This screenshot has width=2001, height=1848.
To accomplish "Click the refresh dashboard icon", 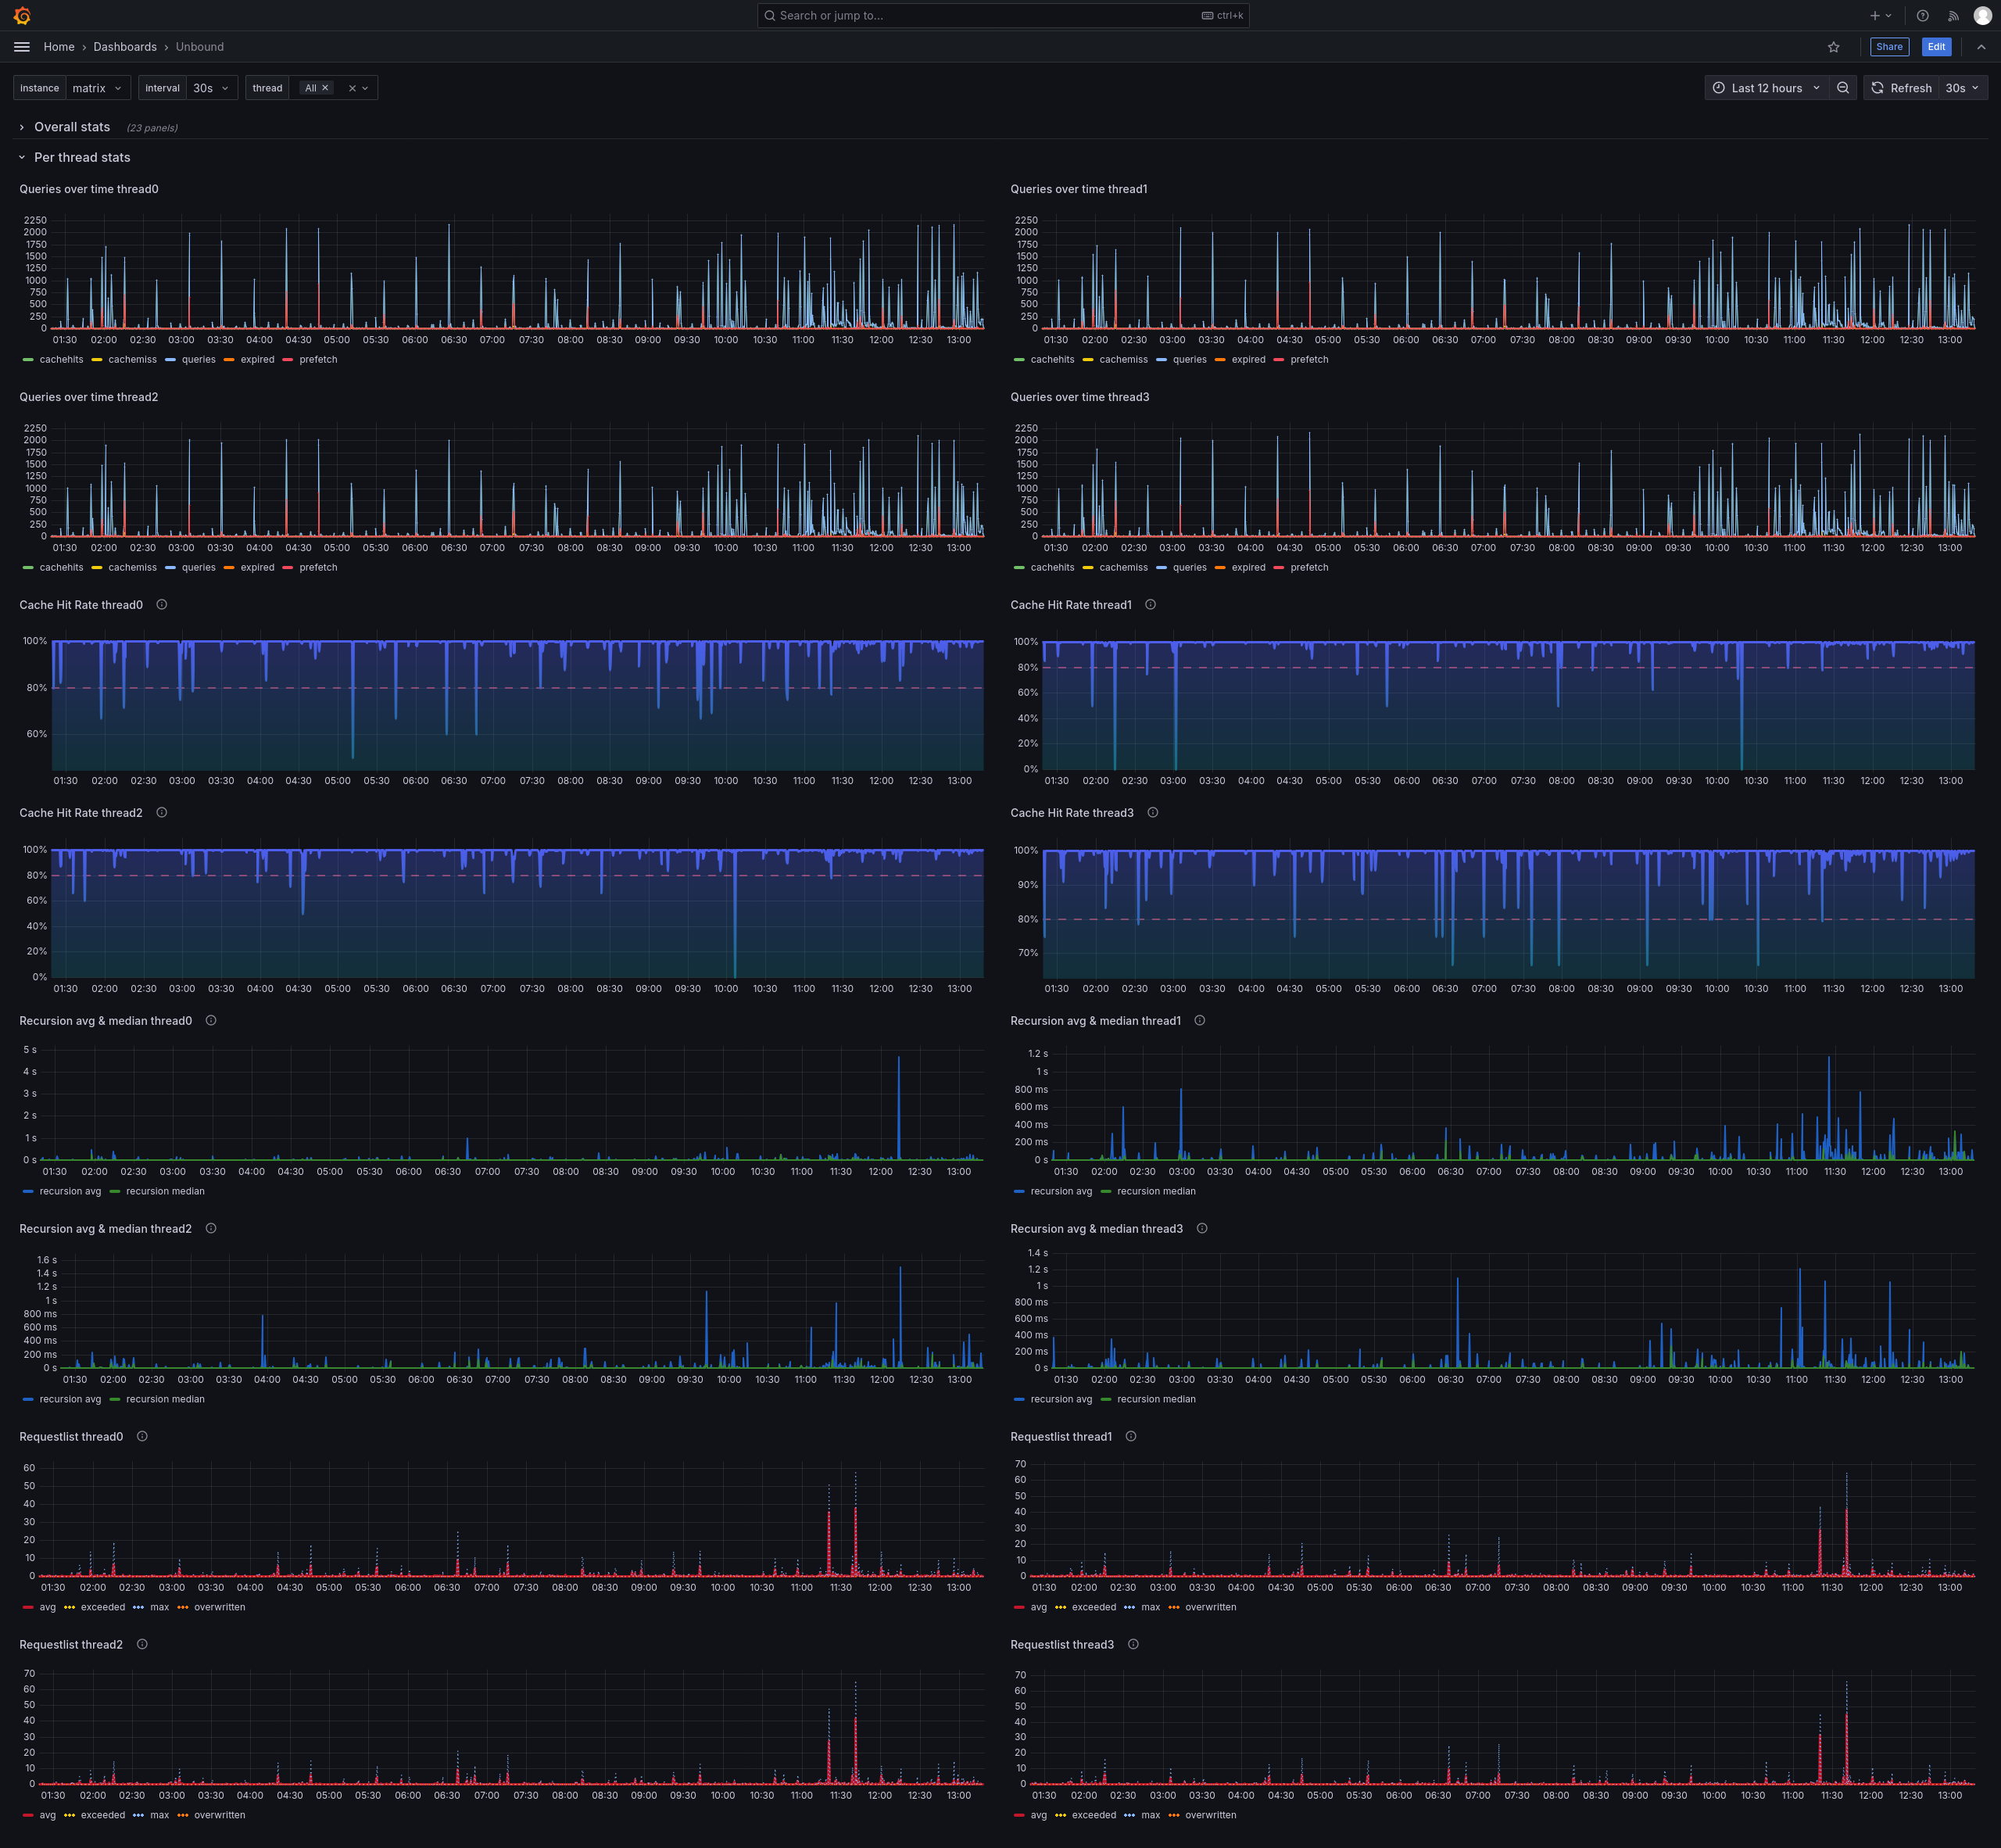I will (x=1877, y=88).
